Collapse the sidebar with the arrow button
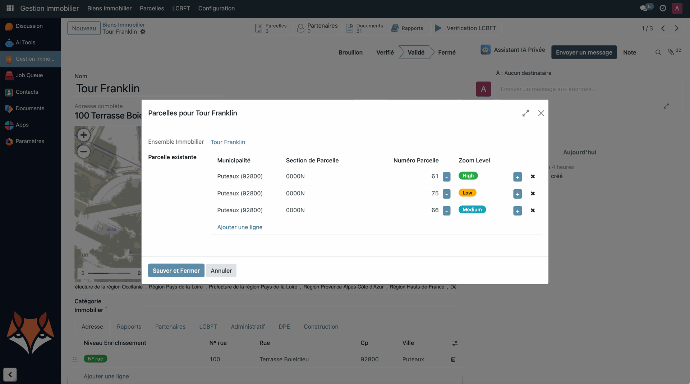 click(x=10, y=374)
